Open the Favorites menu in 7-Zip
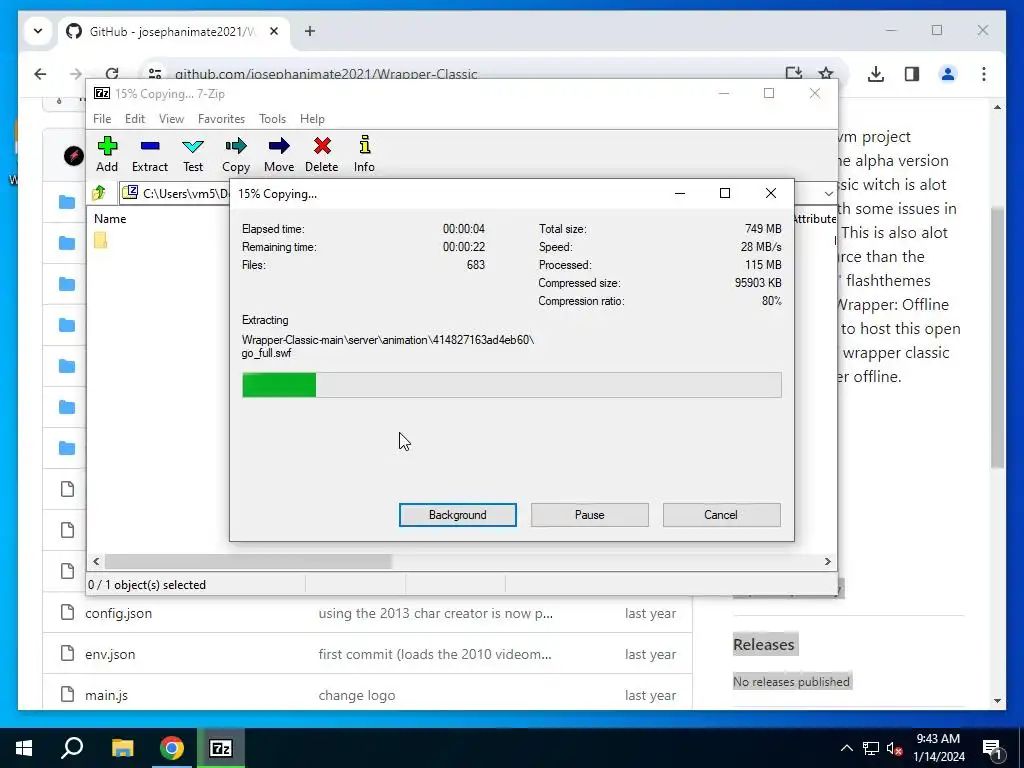 [221, 119]
